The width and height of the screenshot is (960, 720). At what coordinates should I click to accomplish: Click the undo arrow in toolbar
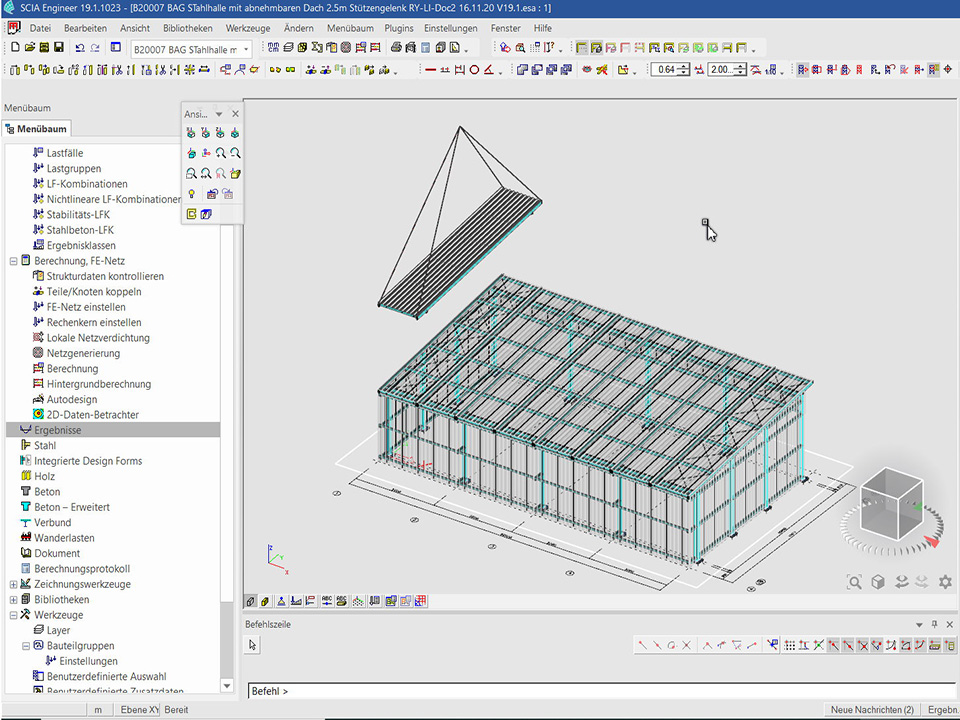(80, 48)
